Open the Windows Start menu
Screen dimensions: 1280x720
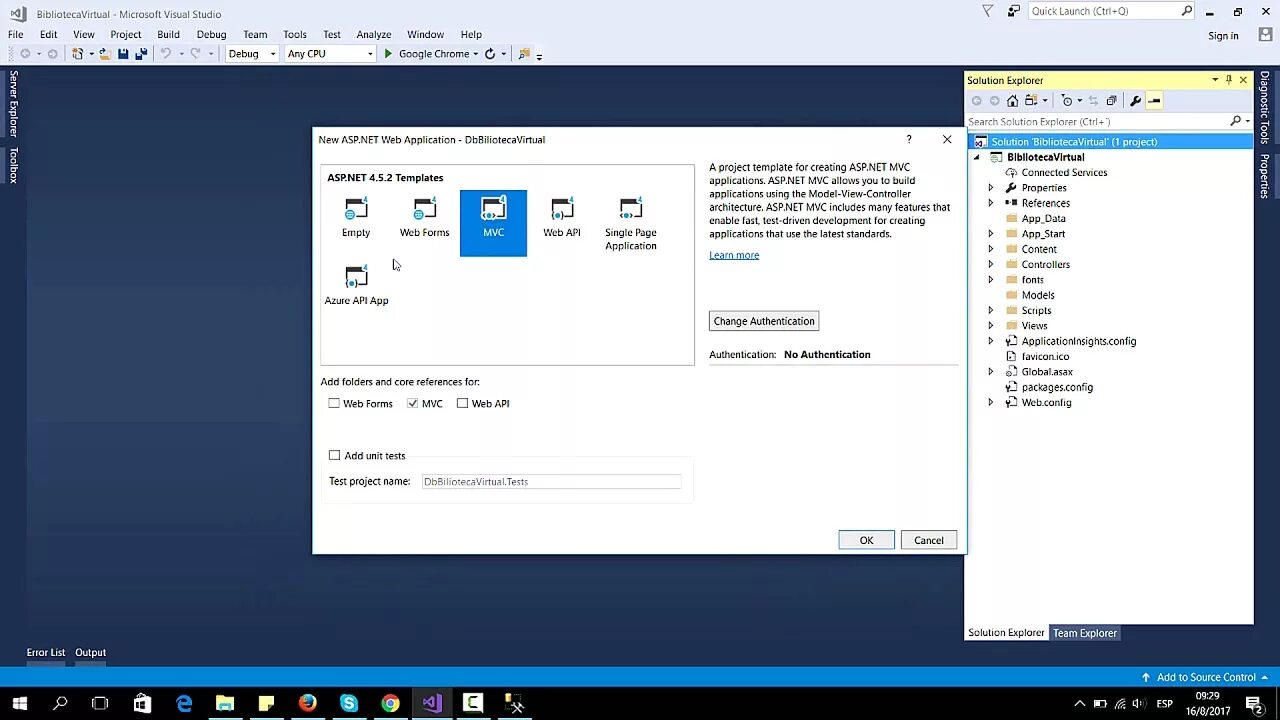tap(19, 704)
